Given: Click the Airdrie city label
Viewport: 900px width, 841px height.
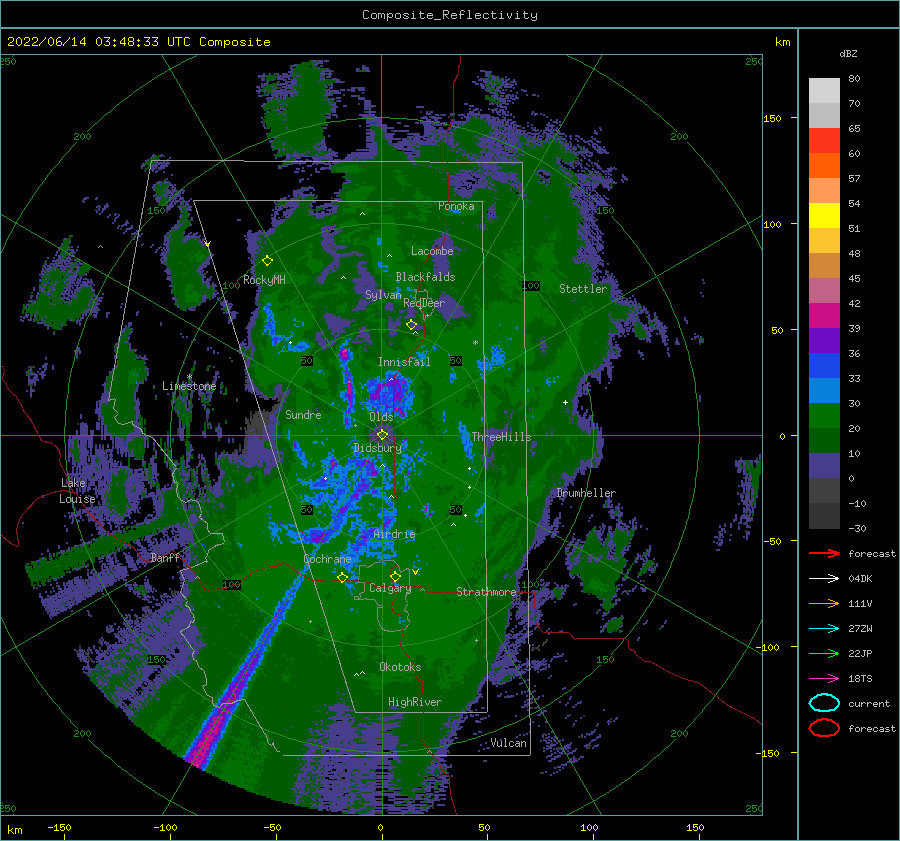Looking at the screenshot, I should point(394,534).
